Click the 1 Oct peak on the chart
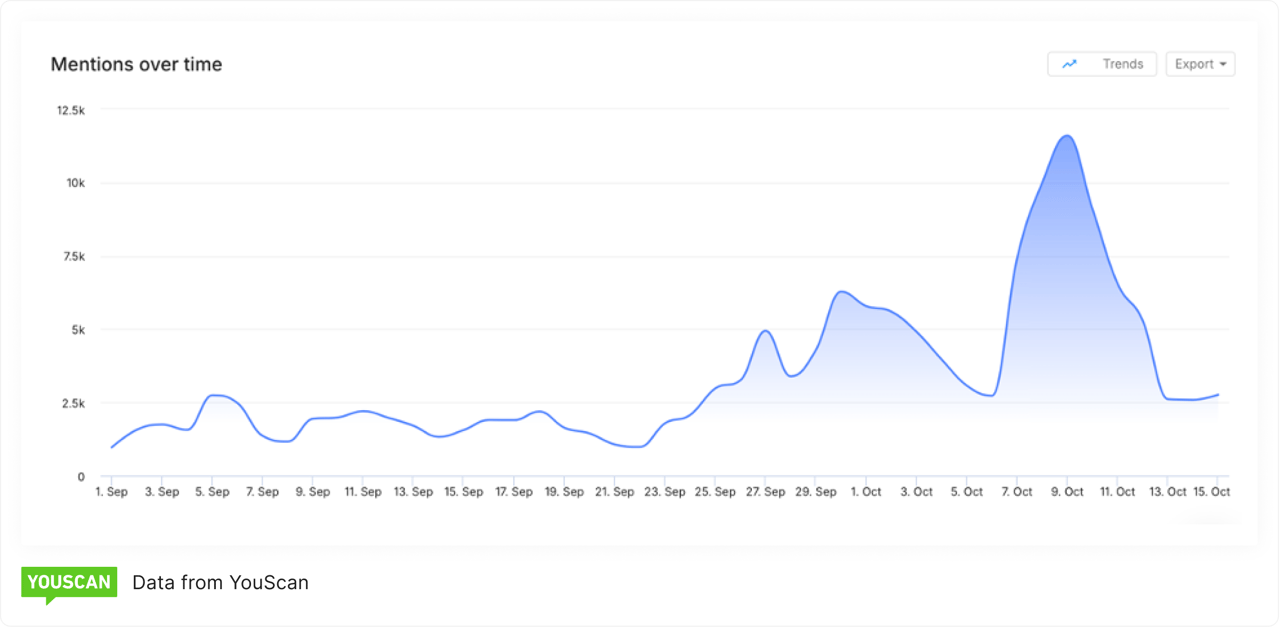This screenshot has width=1280, height=627. tap(842, 292)
